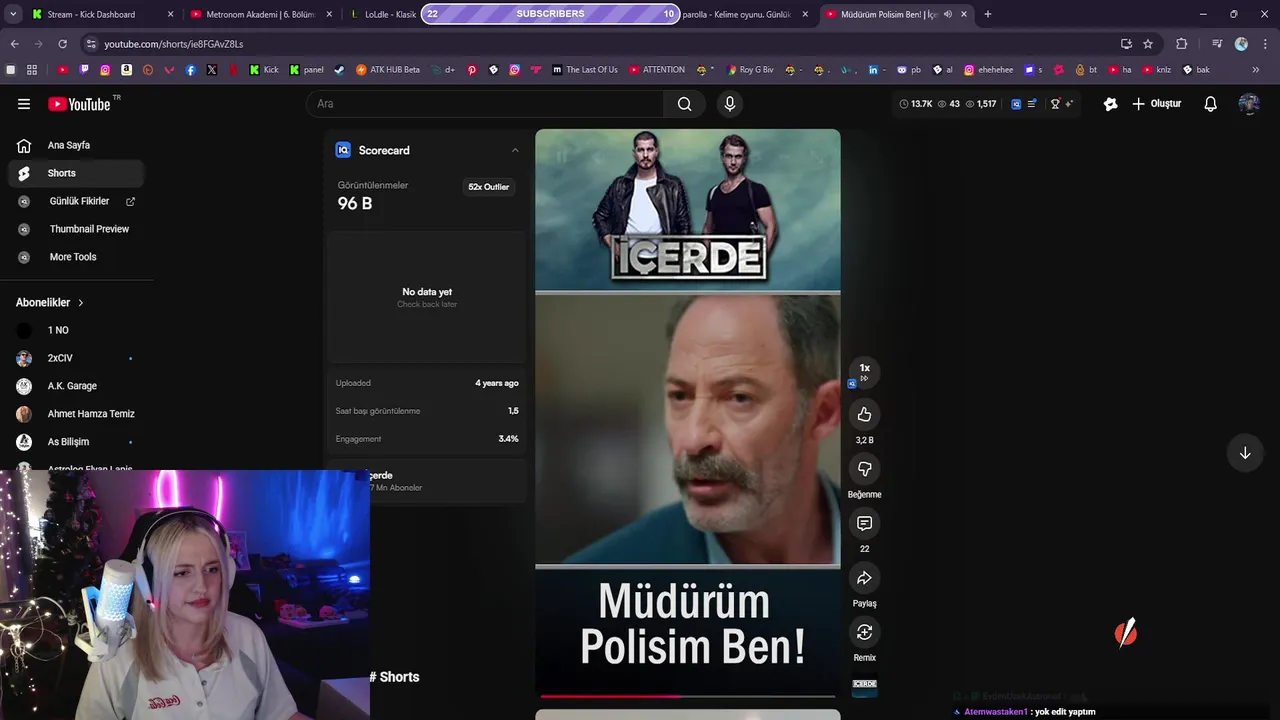Open Günlük Fikirler in sidebar
Viewport: 1280px width, 720px height.
click(x=77, y=201)
